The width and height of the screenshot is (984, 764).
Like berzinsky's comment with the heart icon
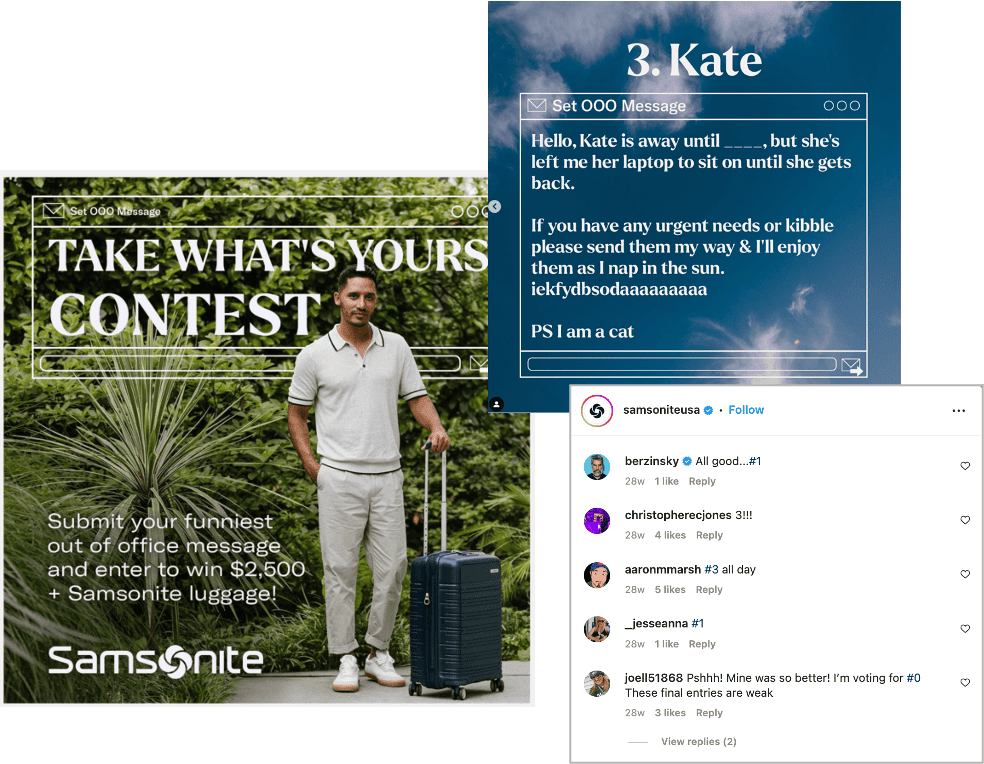coord(965,466)
